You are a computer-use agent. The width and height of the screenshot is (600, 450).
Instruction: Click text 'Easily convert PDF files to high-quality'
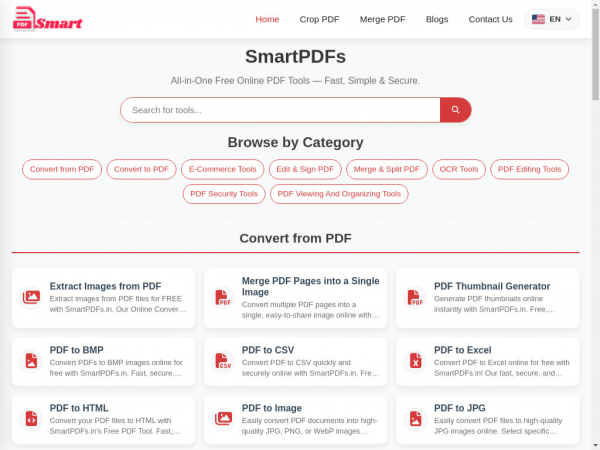[498, 420]
